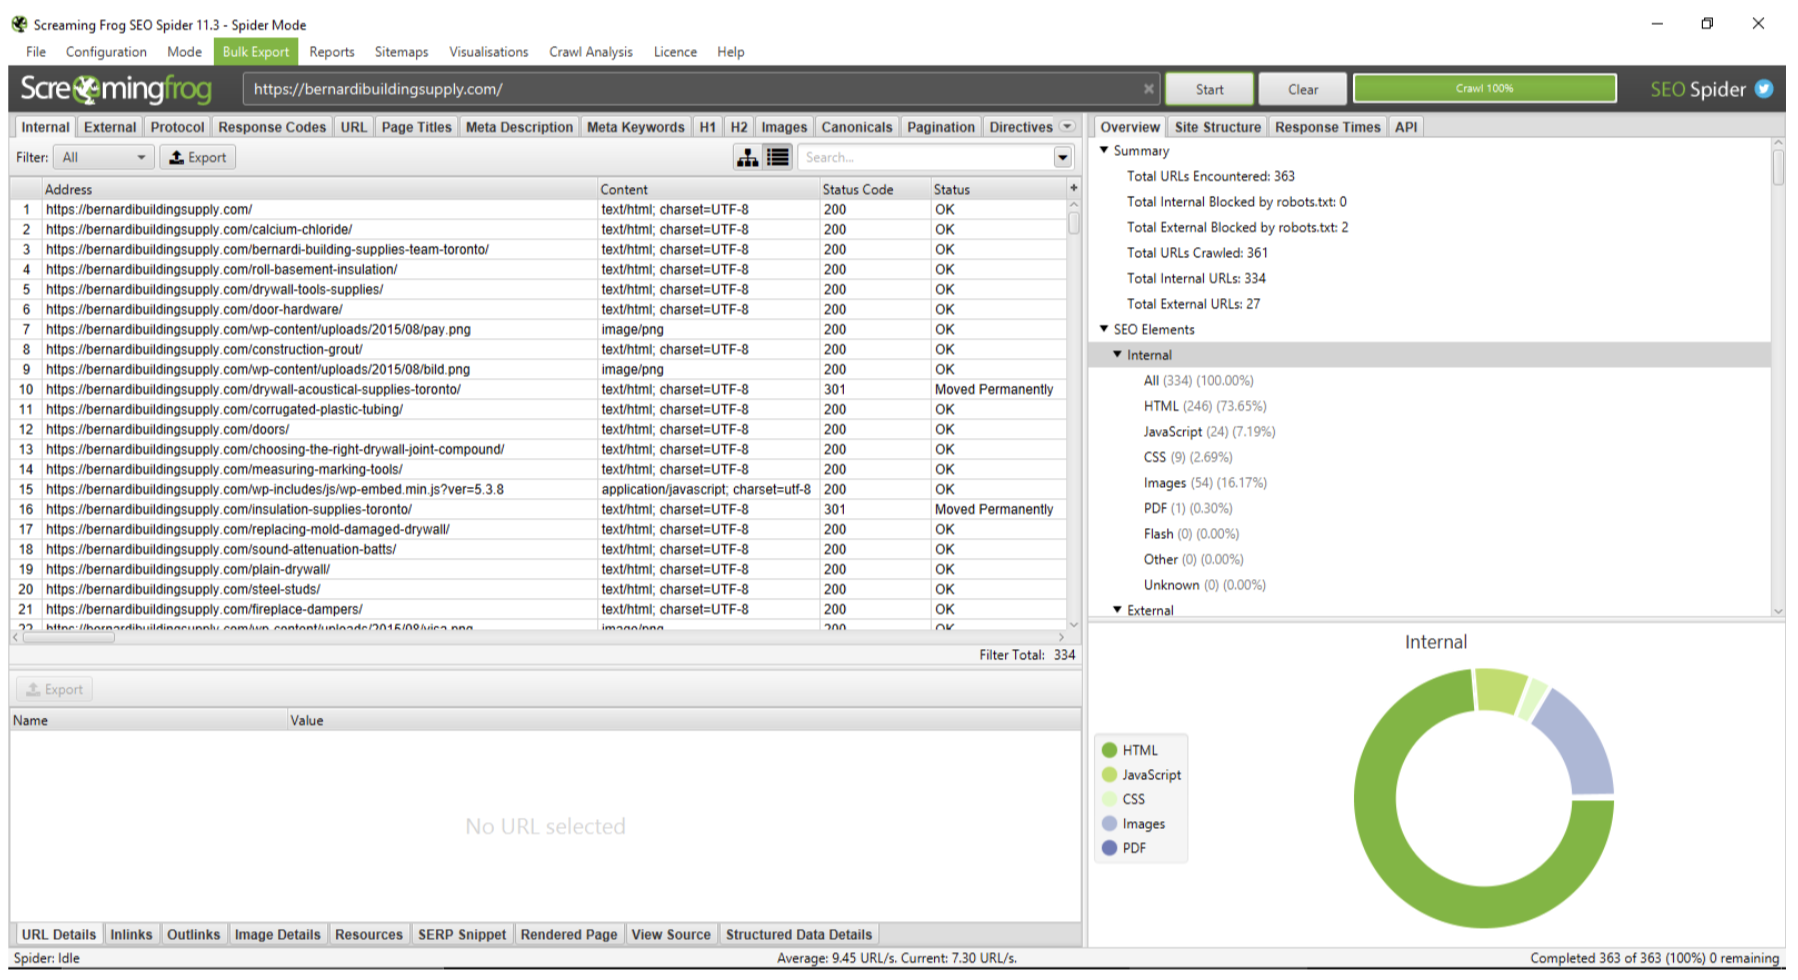
Task: Switch to list view icon
Action: click(778, 157)
